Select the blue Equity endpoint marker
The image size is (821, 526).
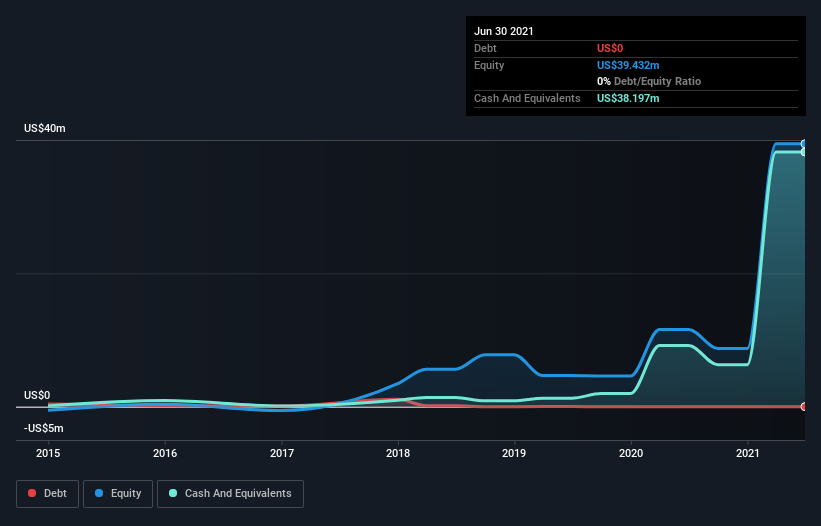tap(804, 143)
